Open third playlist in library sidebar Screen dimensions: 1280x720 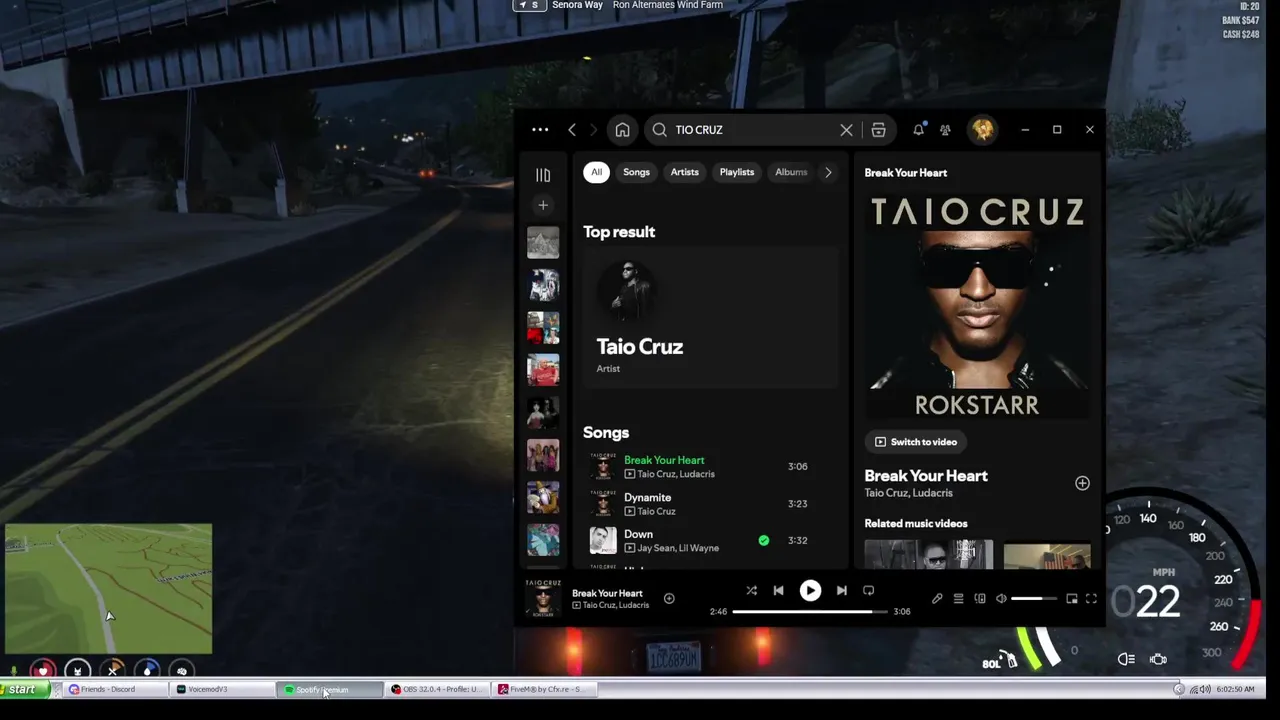click(x=543, y=328)
